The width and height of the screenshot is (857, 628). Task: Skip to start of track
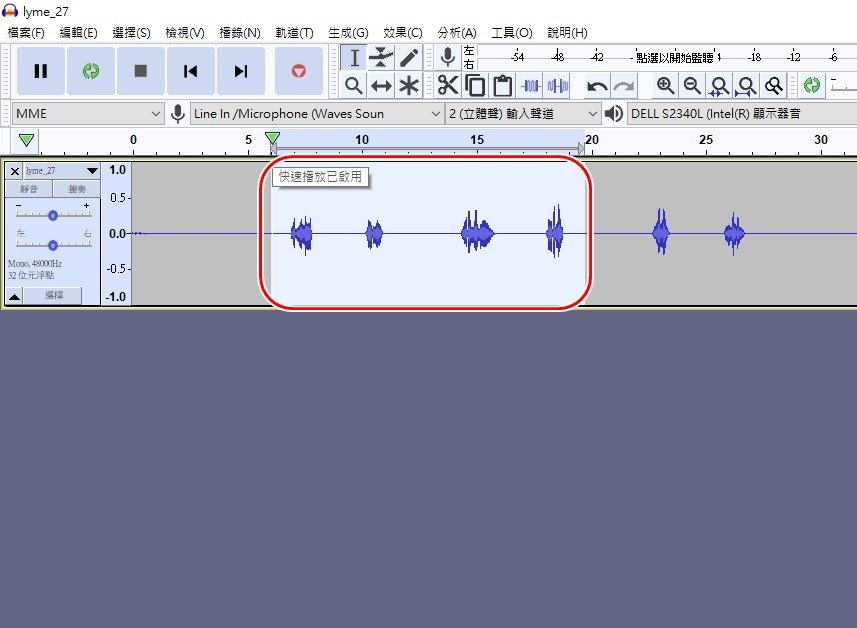pos(191,71)
